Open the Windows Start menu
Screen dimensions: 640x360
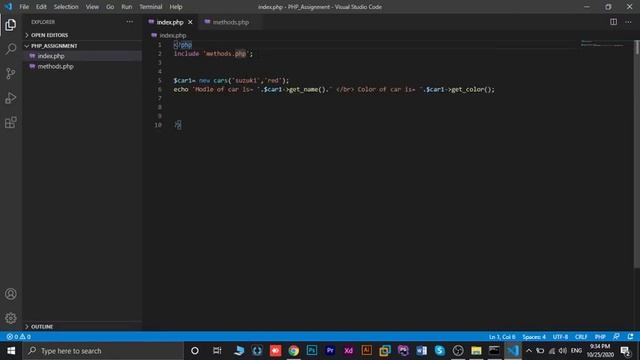11,351
